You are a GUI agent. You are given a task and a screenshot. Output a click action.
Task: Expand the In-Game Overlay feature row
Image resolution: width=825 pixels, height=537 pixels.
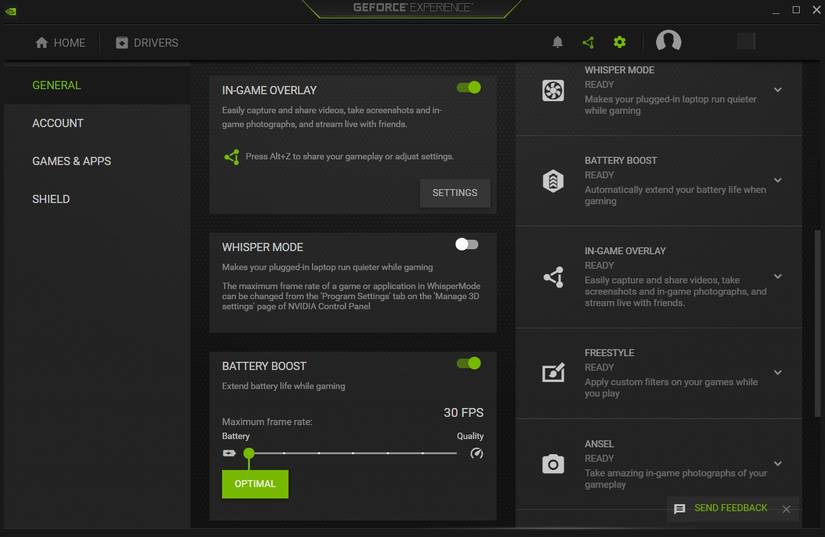(x=778, y=276)
